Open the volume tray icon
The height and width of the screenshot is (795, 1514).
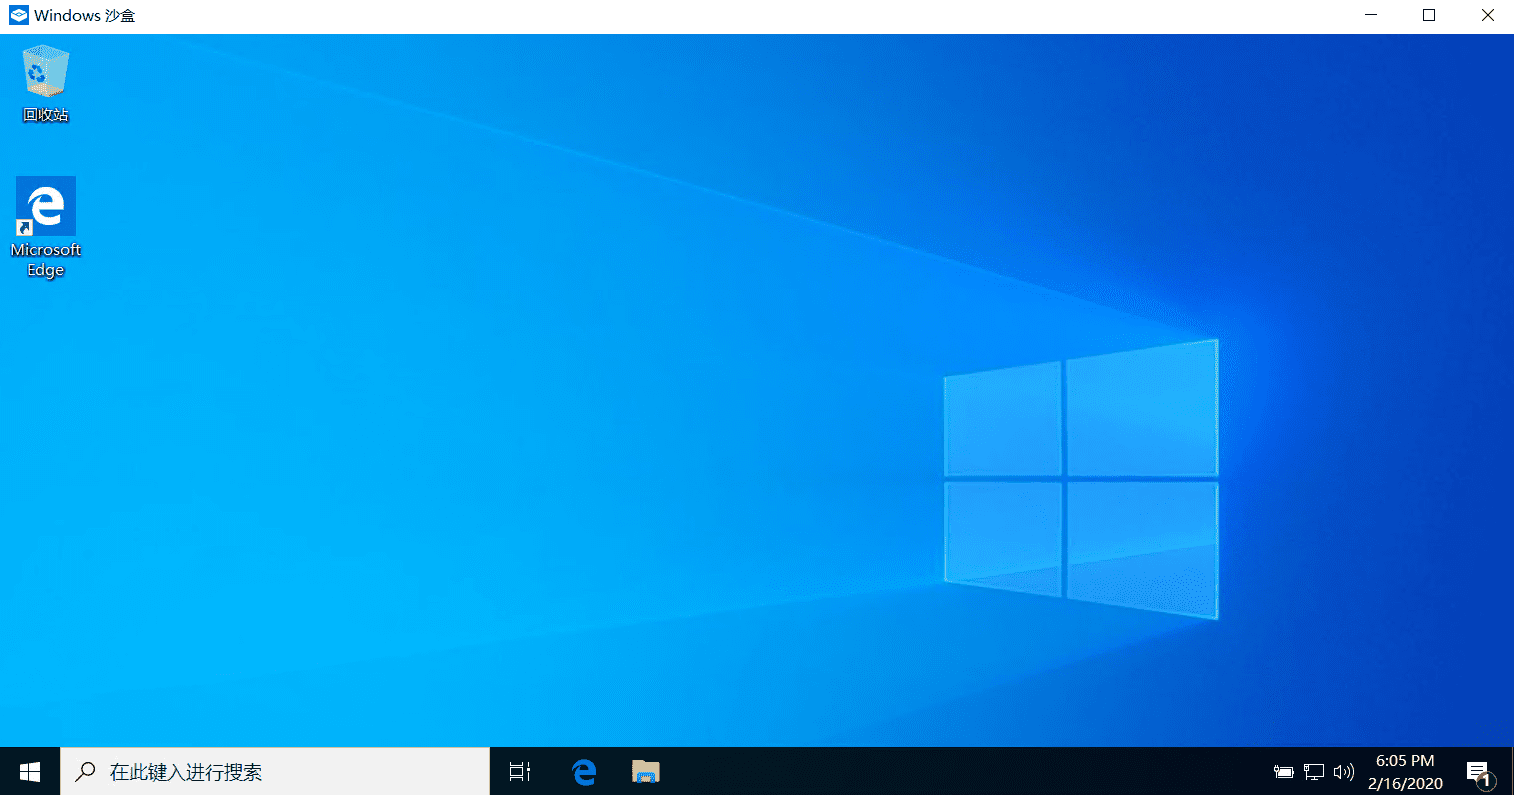1344,772
